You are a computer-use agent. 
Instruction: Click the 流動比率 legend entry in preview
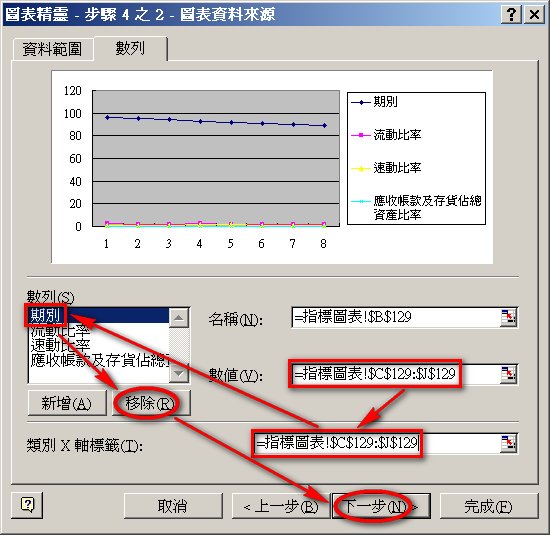[386, 135]
